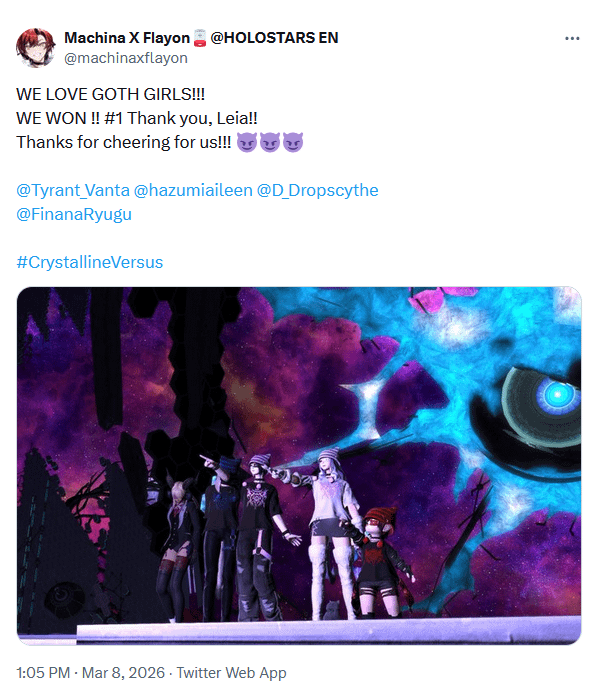598x698 pixels.
Task: Click the tweet text WE LOVE GOTH GIRLS
Action: tap(110, 94)
